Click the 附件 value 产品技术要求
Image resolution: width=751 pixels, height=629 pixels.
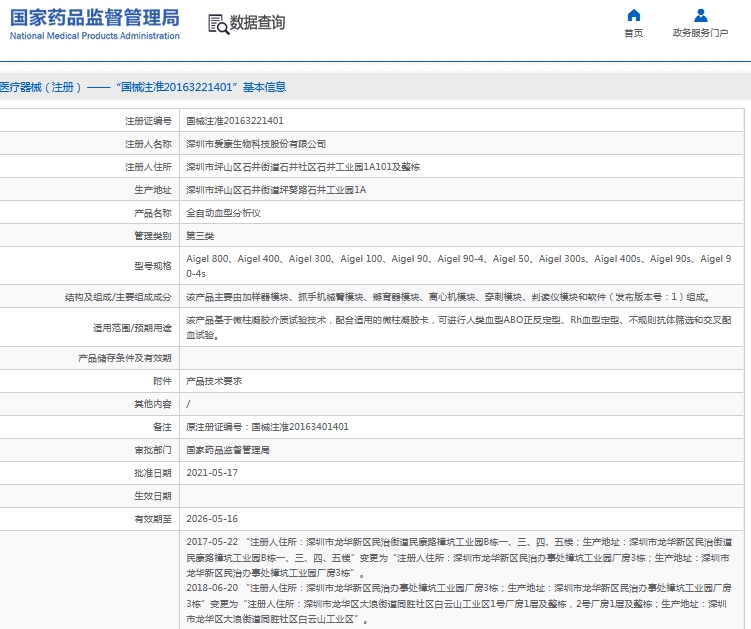[214, 381]
